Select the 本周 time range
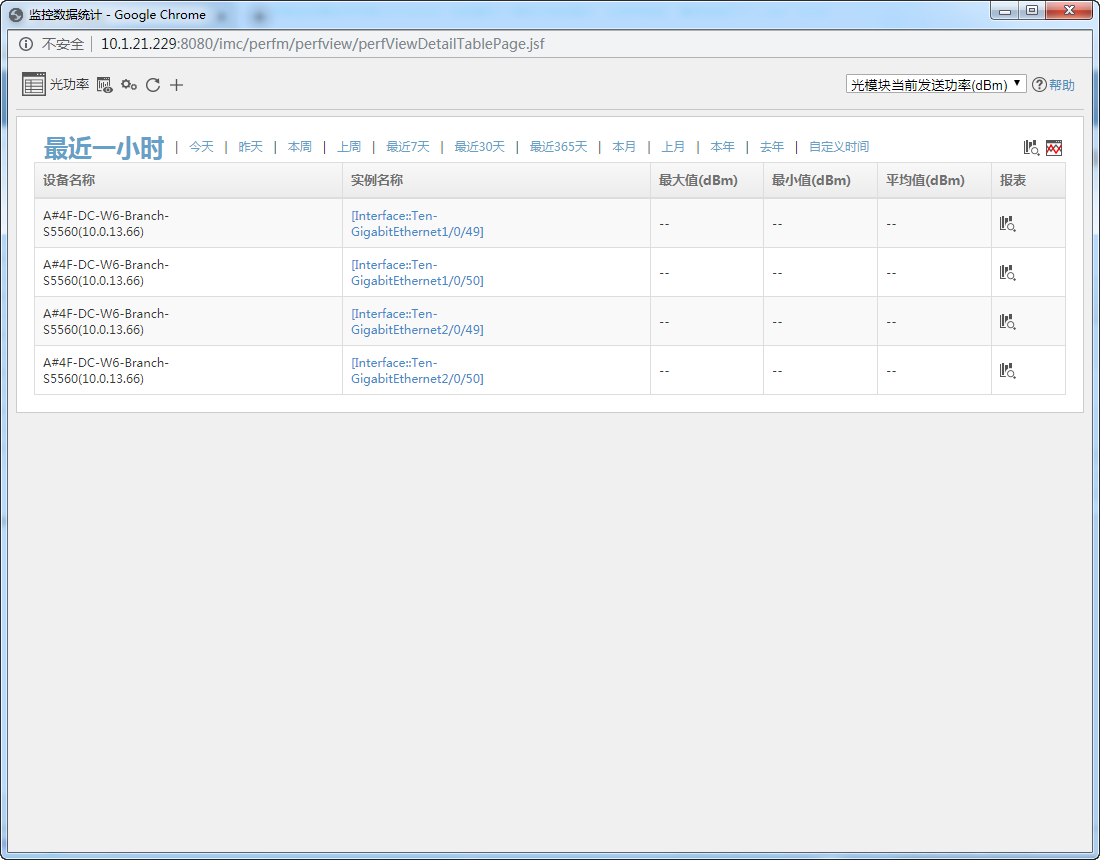Image resolution: width=1100 pixels, height=860 pixels. 300,147
